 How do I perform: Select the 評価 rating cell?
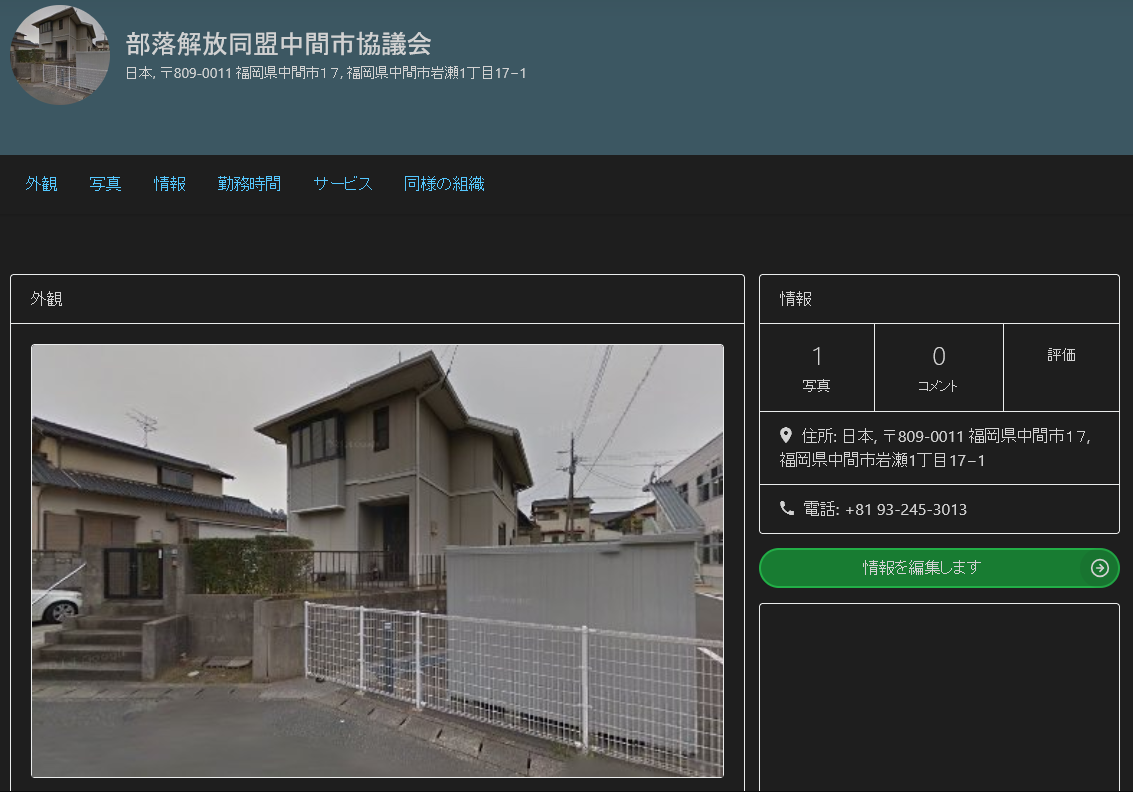click(x=1061, y=356)
